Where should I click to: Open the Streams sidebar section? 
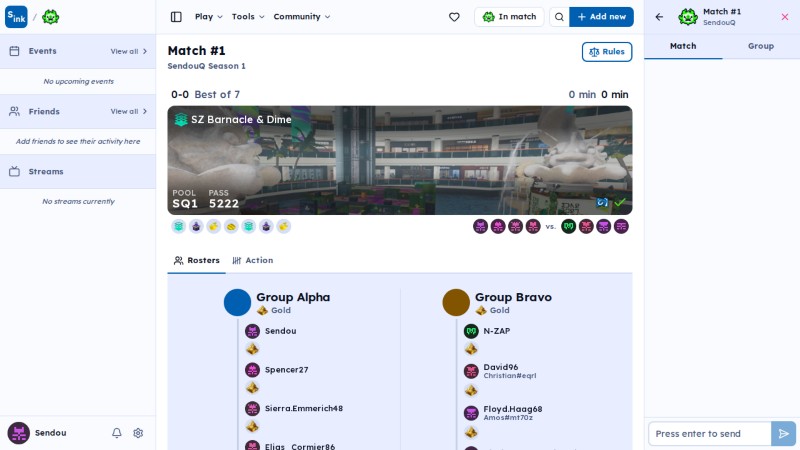[x=78, y=171]
